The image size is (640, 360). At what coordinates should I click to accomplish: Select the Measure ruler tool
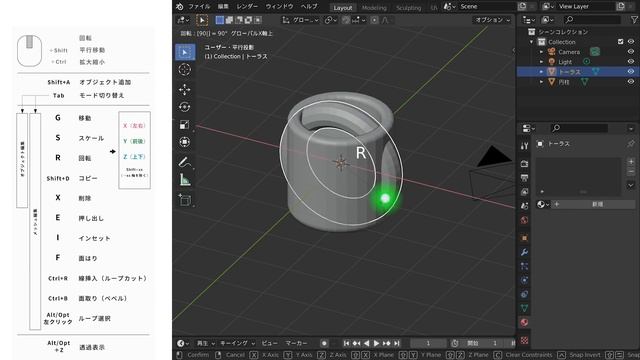pos(184,180)
